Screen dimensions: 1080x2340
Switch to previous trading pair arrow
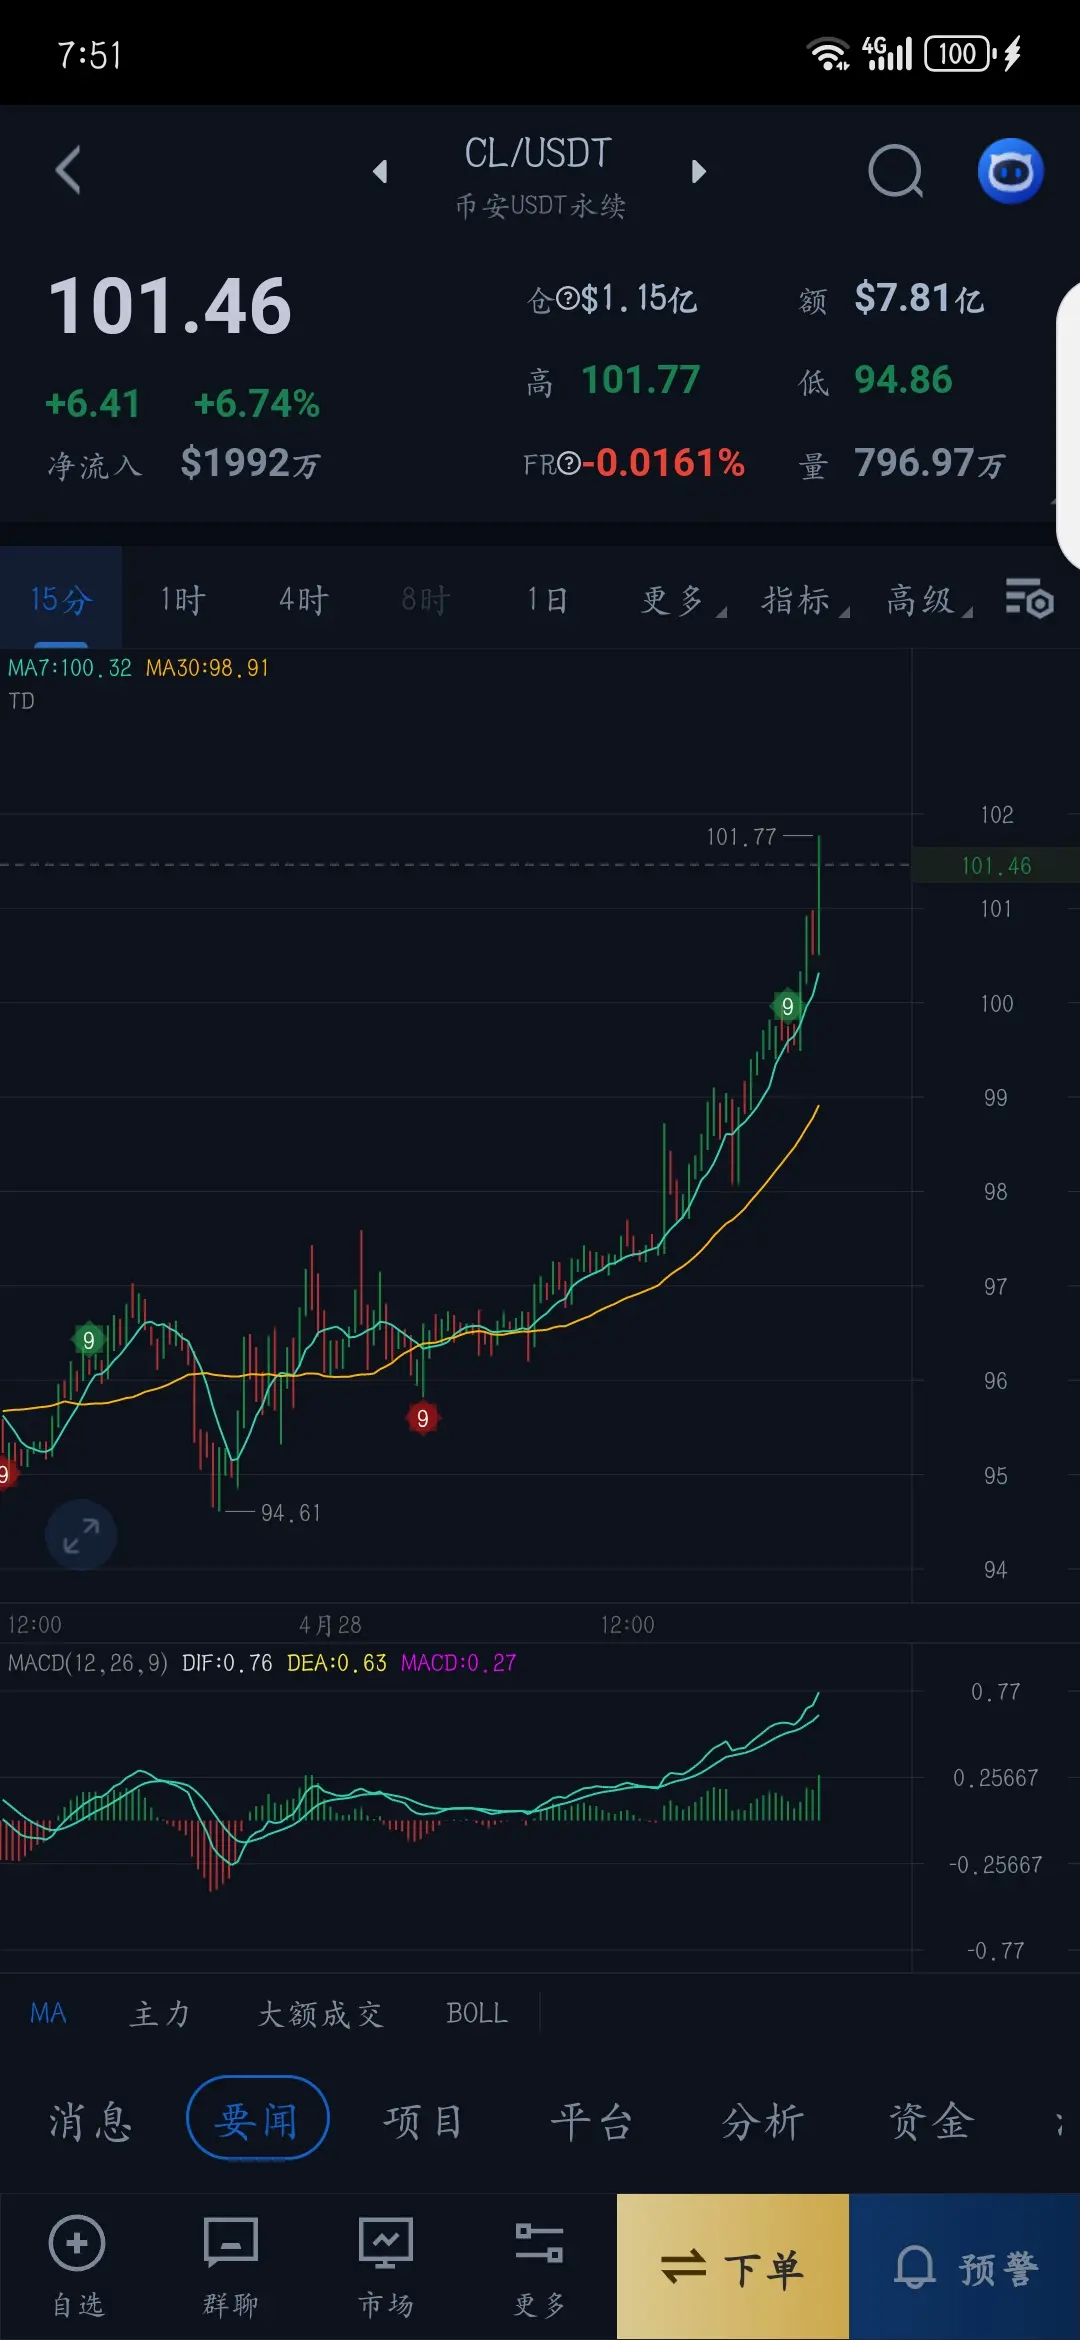pyautogui.click(x=379, y=172)
